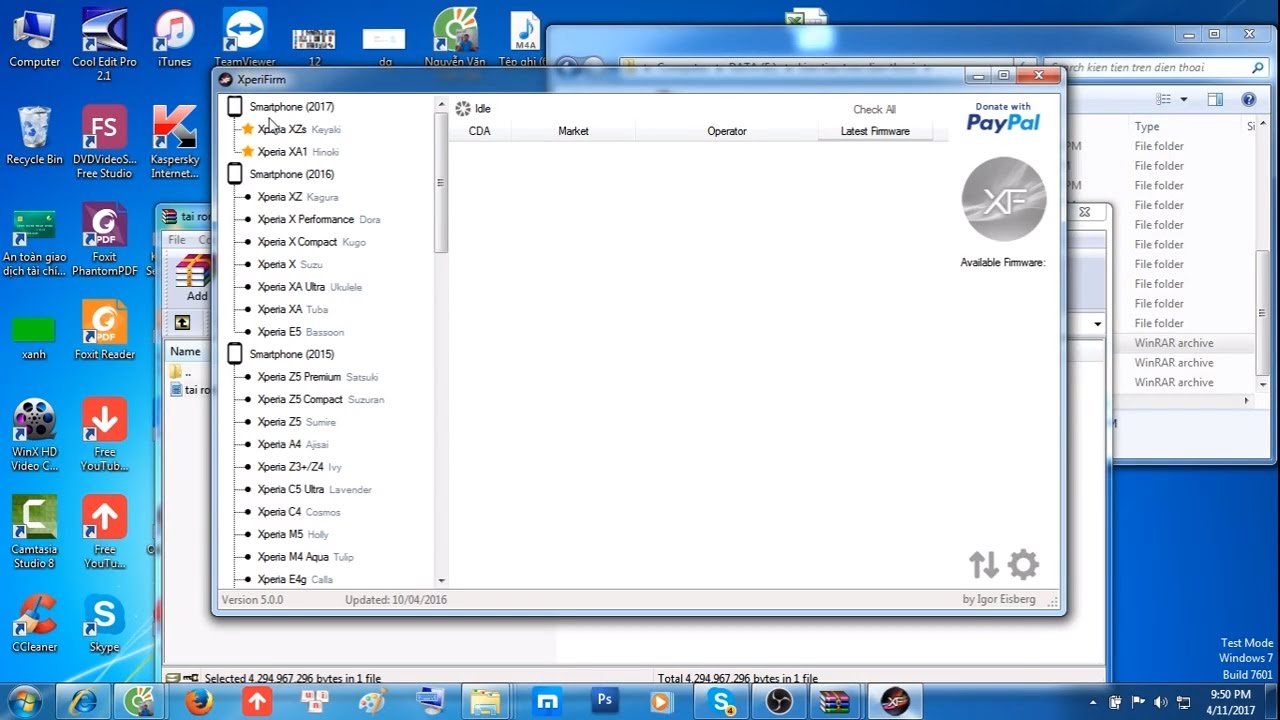Select Xperia XZs Keyaki in device tree
The image size is (1280, 720).
tap(298, 129)
